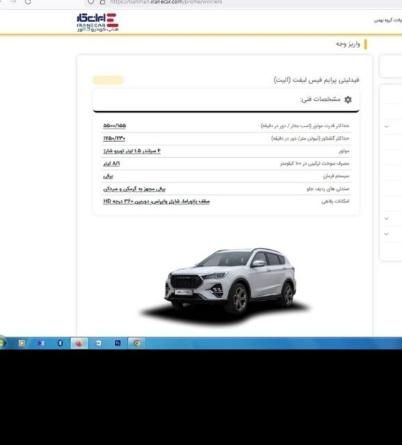Click the torque value 1750/230
The image size is (402, 445).
pyautogui.click(x=114, y=138)
